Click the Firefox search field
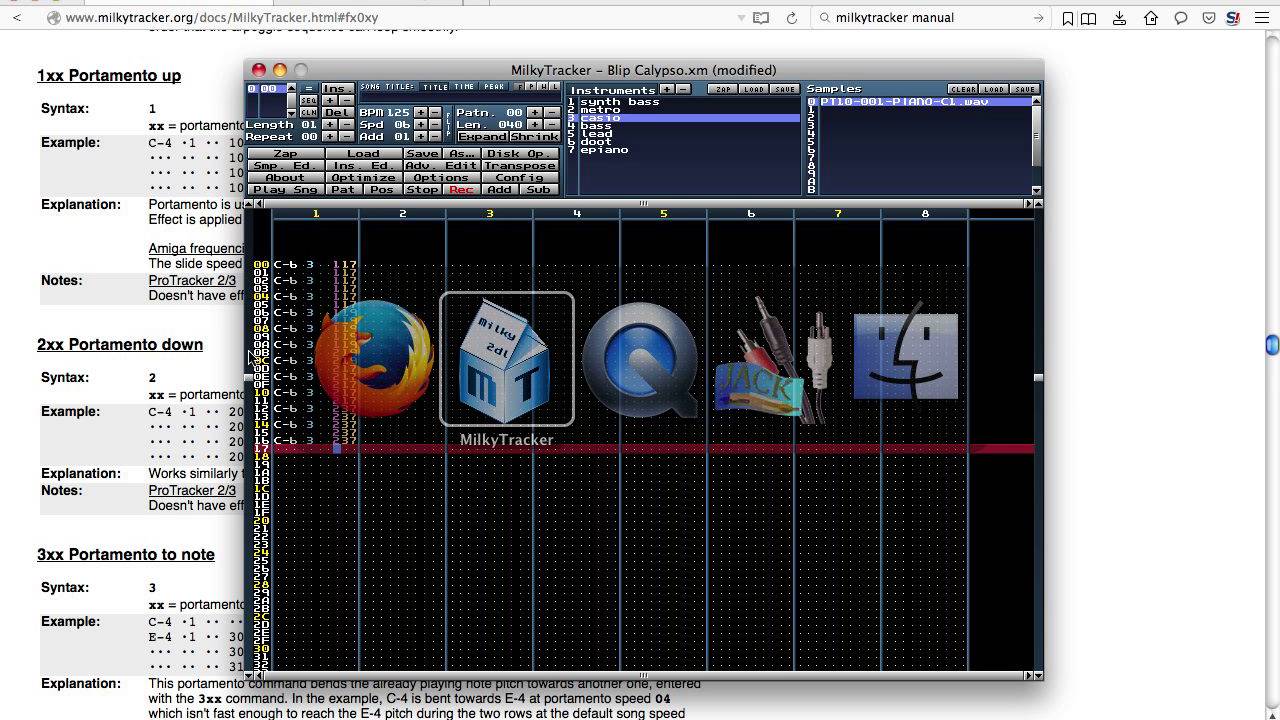 (x=930, y=18)
